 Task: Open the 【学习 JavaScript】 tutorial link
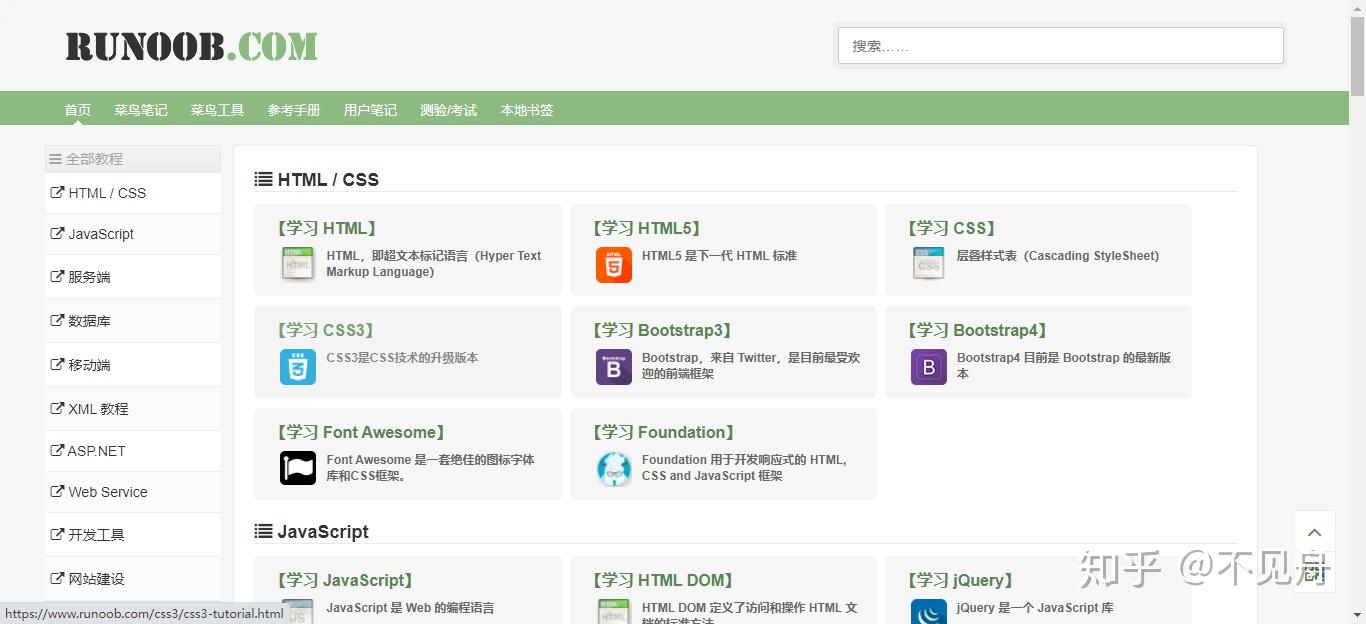[x=345, y=581]
